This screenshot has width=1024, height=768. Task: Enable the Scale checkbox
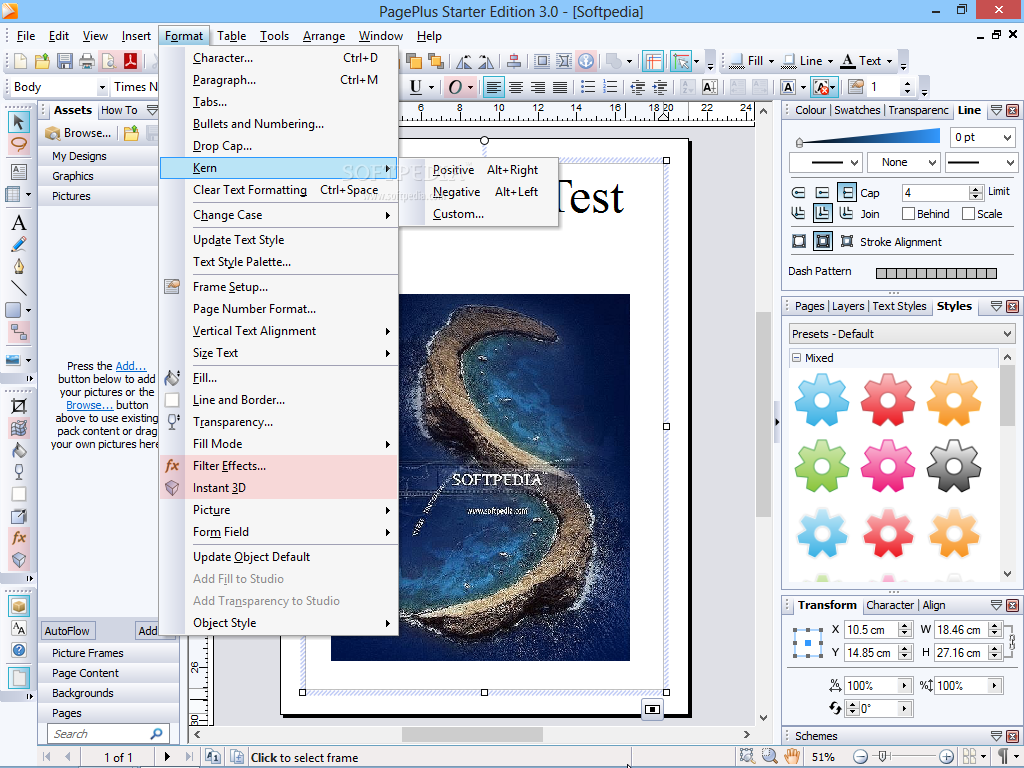coord(968,214)
